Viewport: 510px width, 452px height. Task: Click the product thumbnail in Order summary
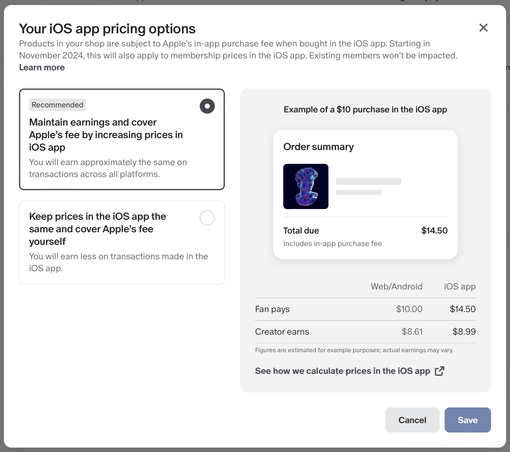[x=306, y=186]
